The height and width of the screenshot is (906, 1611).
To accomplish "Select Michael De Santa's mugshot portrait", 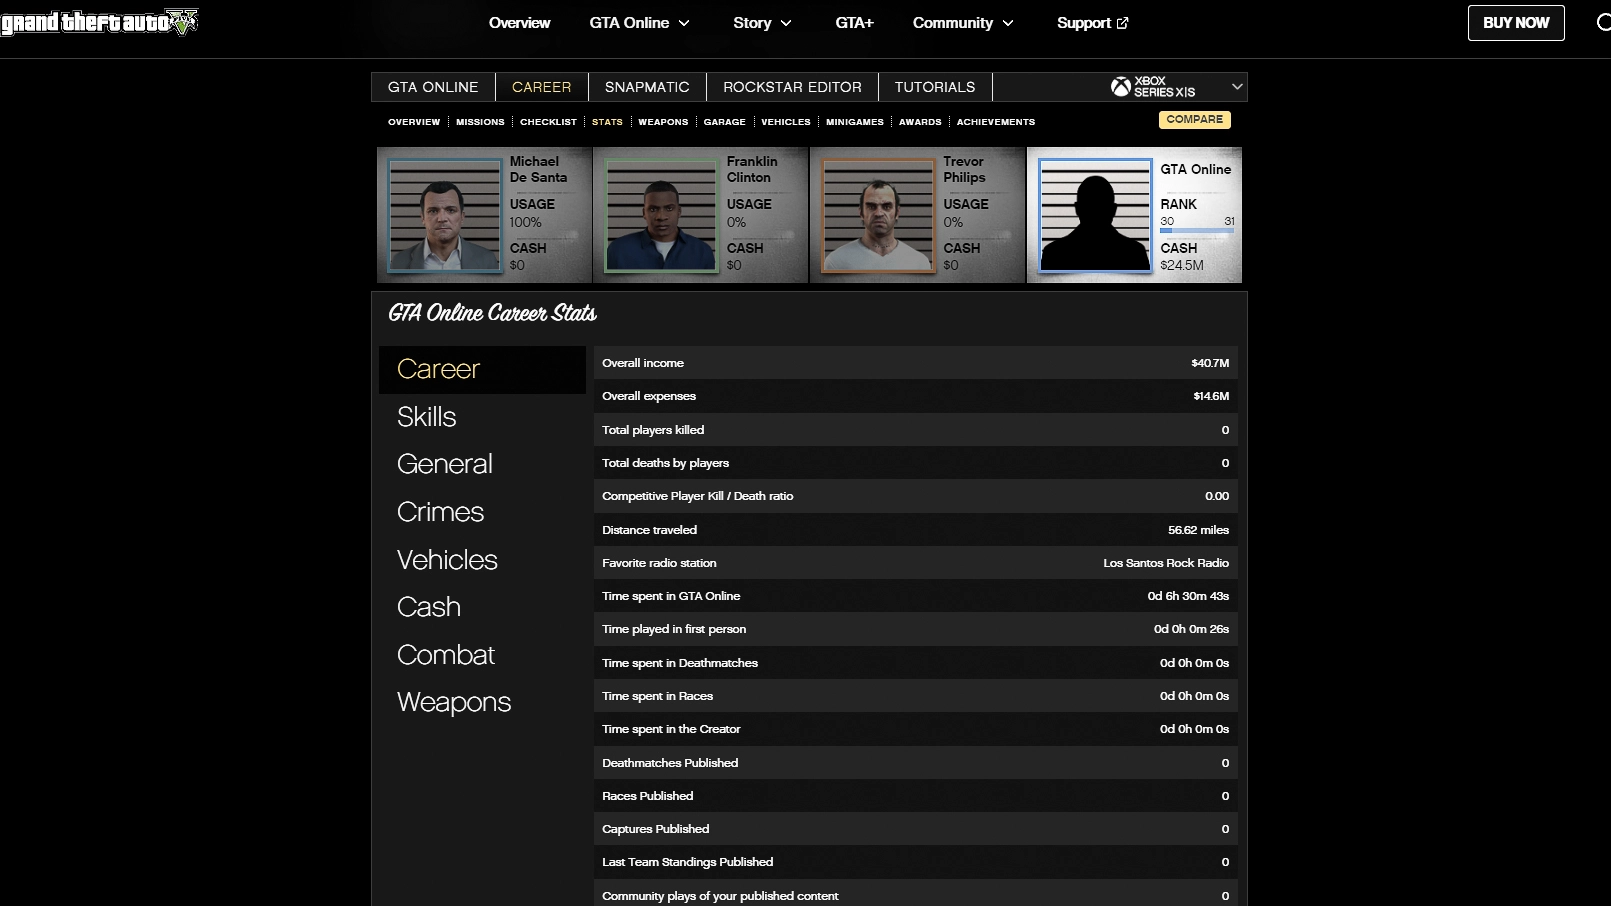I will point(445,215).
